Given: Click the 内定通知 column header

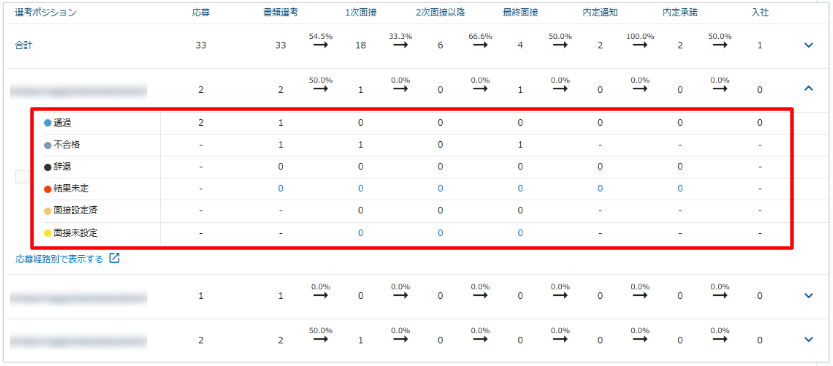Looking at the screenshot, I should click(600, 13).
